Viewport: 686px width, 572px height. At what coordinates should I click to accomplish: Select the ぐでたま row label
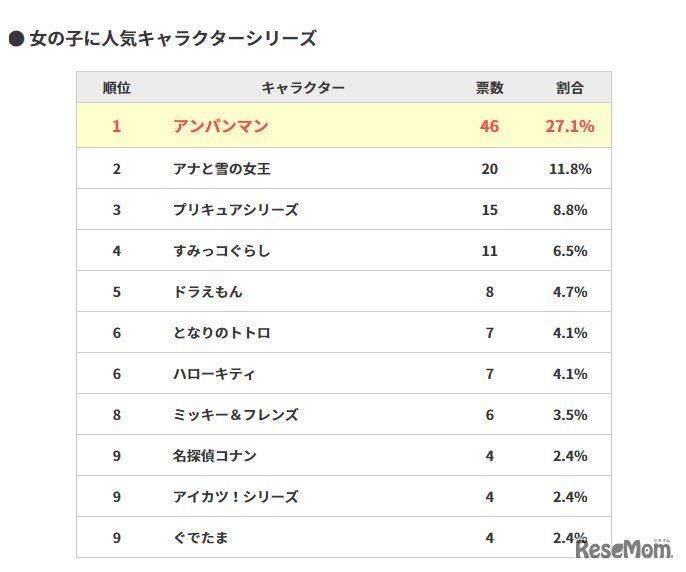[x=200, y=538]
